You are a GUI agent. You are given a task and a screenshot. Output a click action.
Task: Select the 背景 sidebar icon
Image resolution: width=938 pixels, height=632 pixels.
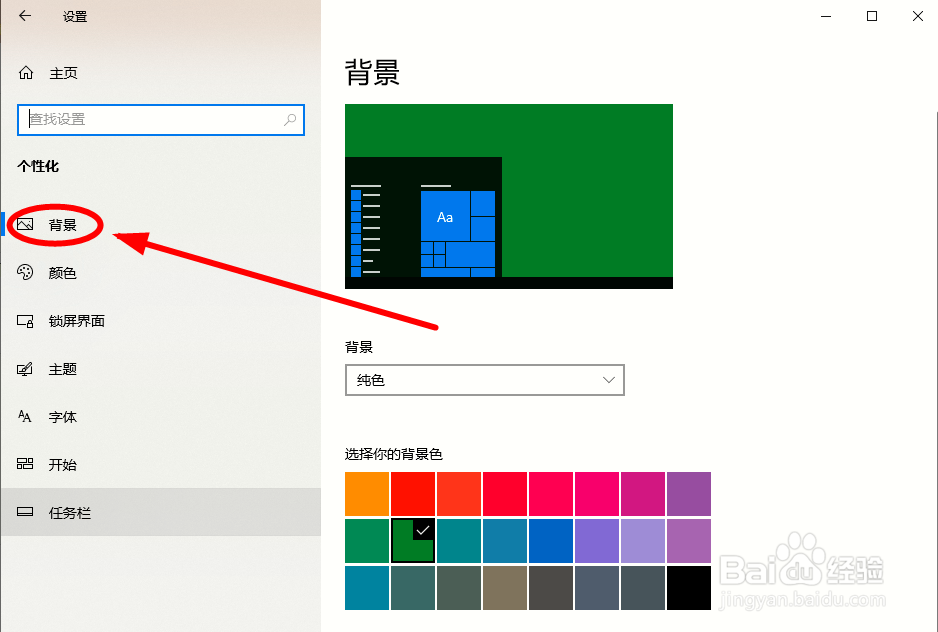(27, 225)
